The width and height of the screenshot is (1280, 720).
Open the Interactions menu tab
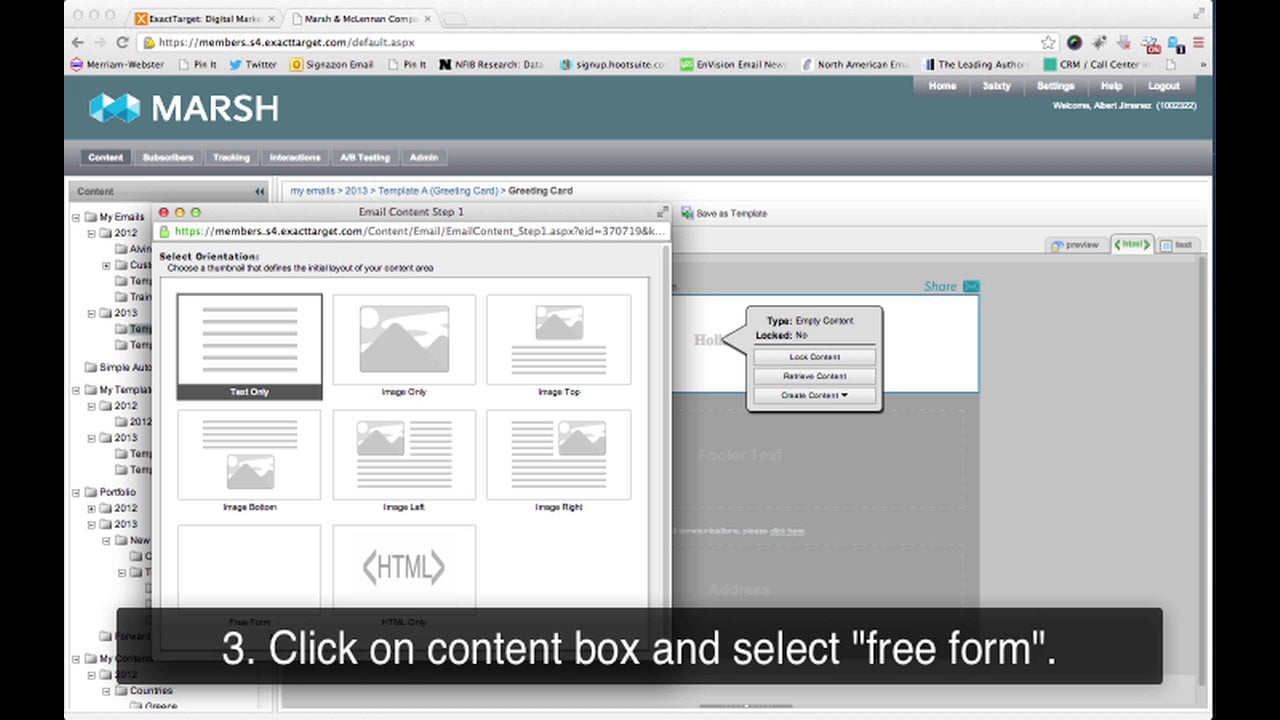tap(295, 157)
